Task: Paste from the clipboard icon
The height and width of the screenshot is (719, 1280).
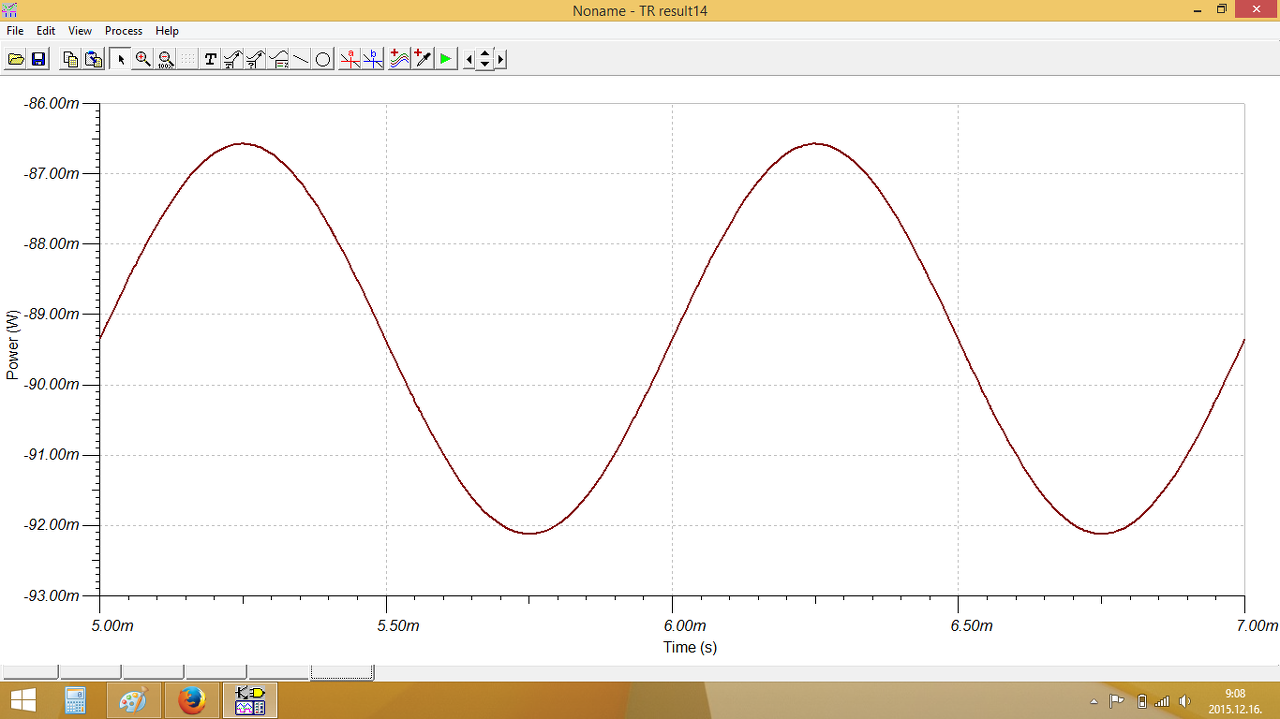Action: (93, 59)
